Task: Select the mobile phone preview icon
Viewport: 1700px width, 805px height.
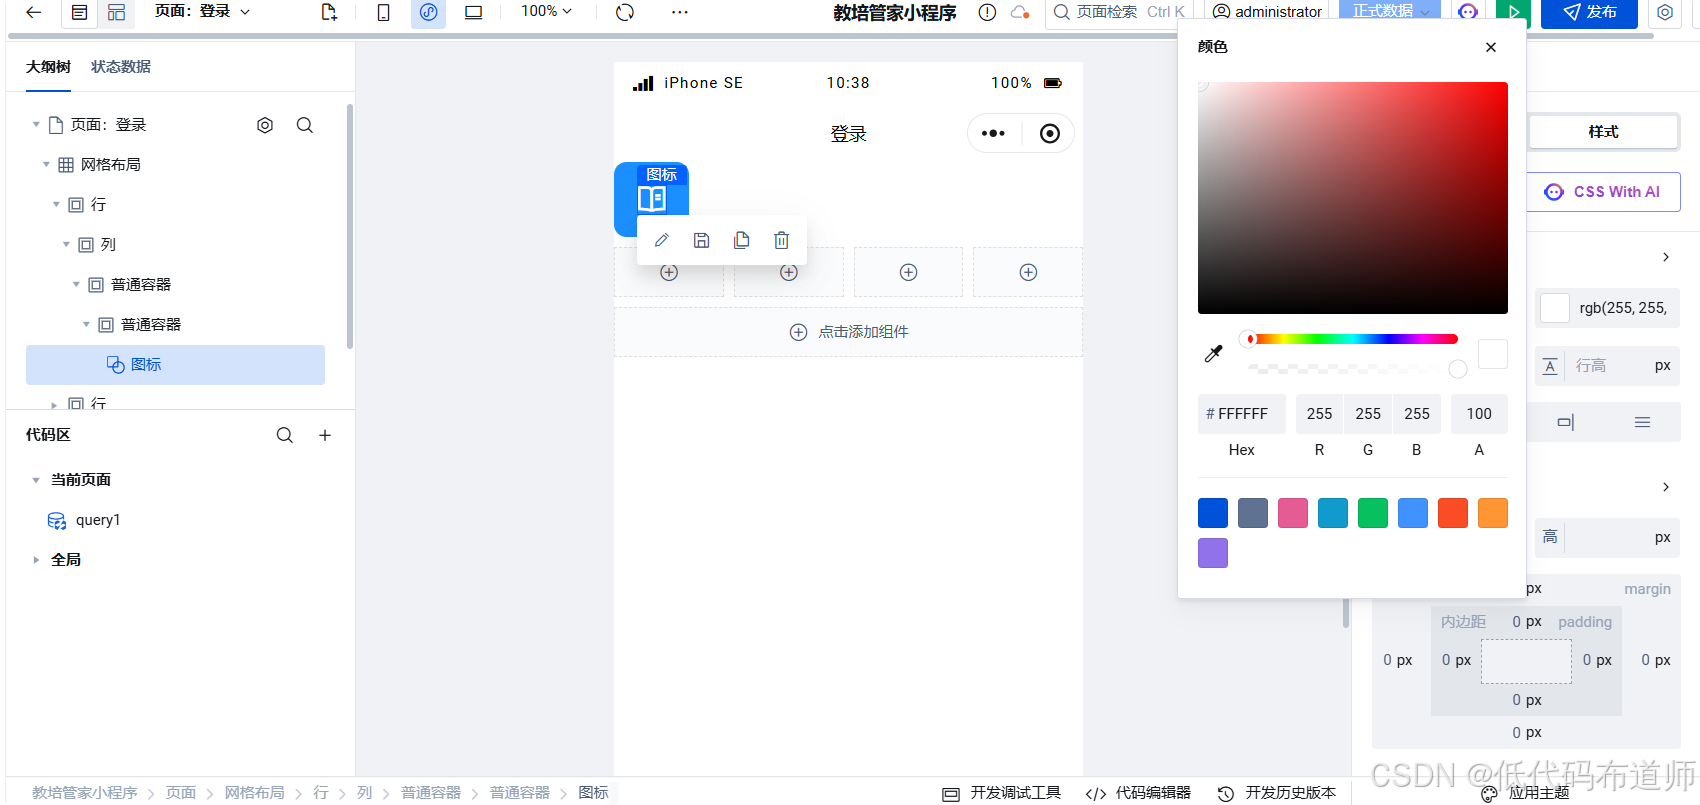Action: [x=383, y=12]
